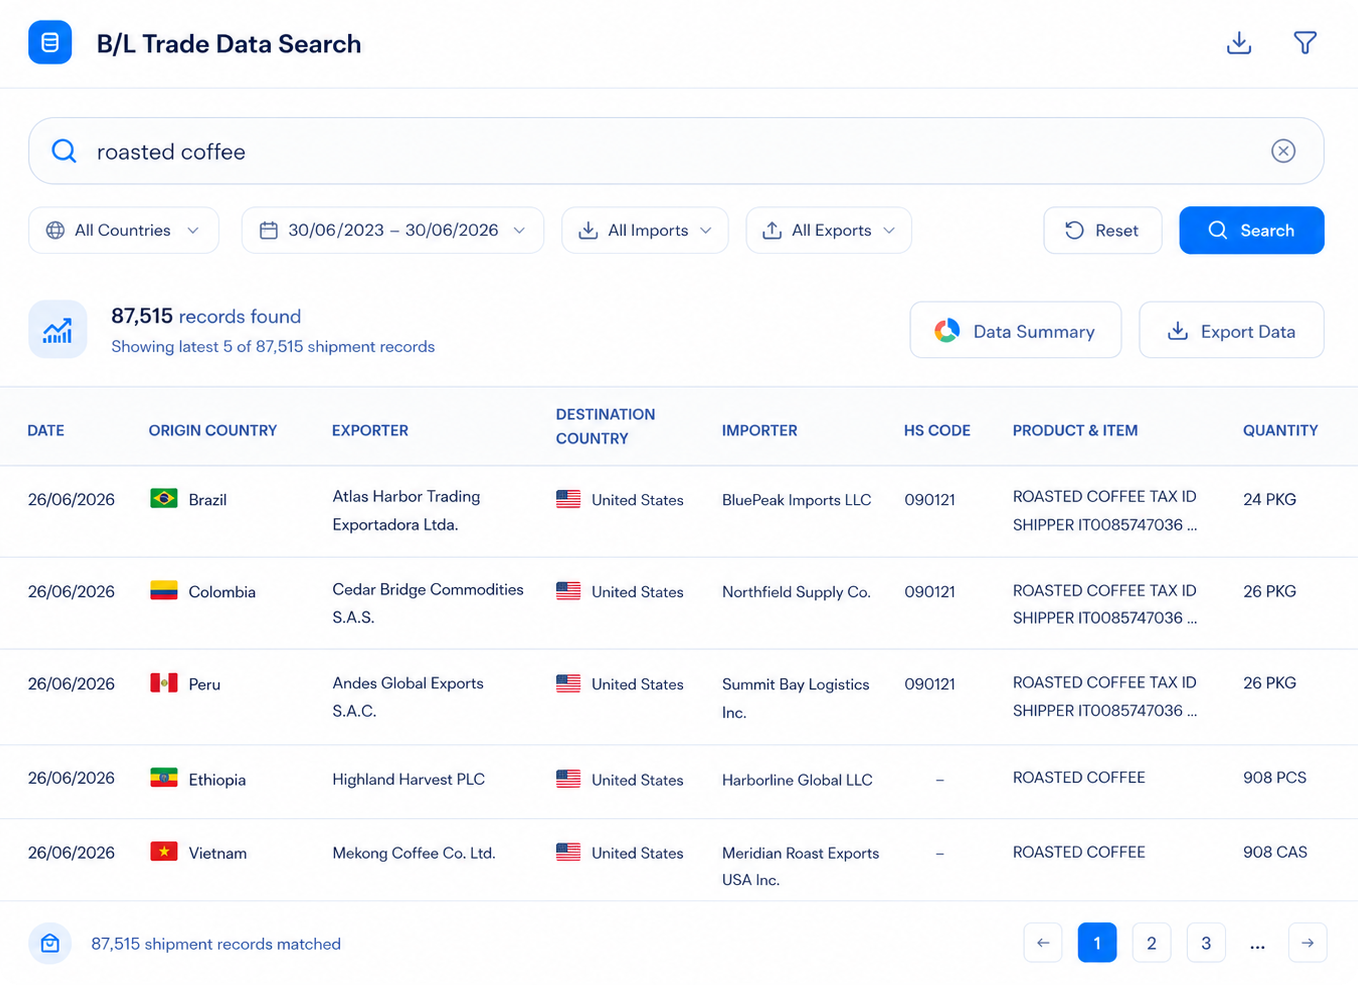This screenshot has width=1358, height=985.
Task: Go to next page arrow
Action: coord(1307,943)
